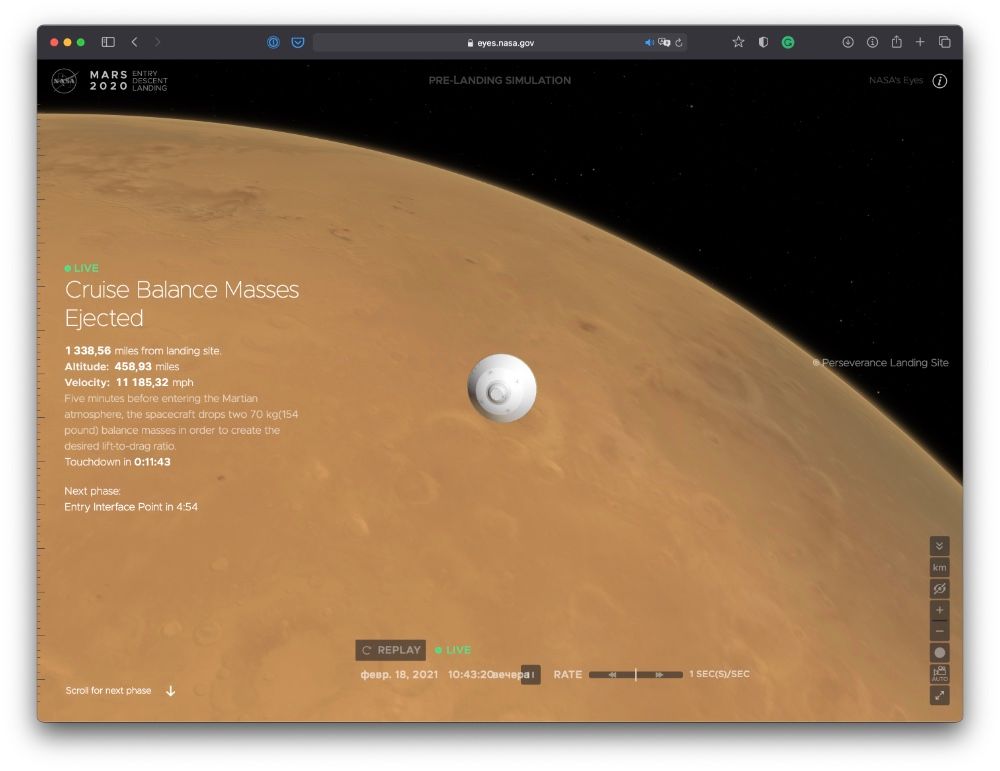Click the spacecraft capsule model
Screen dimensions: 1000x771
pyautogui.click(x=502, y=388)
